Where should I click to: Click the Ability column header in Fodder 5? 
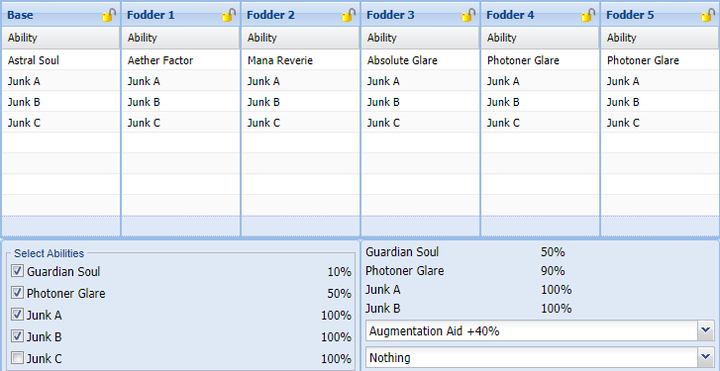point(660,38)
